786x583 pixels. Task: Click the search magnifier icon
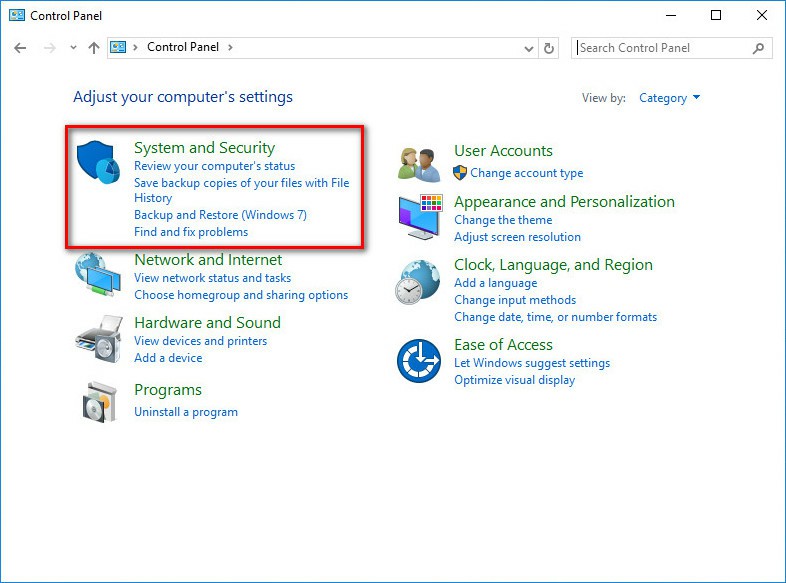pyautogui.click(x=758, y=48)
